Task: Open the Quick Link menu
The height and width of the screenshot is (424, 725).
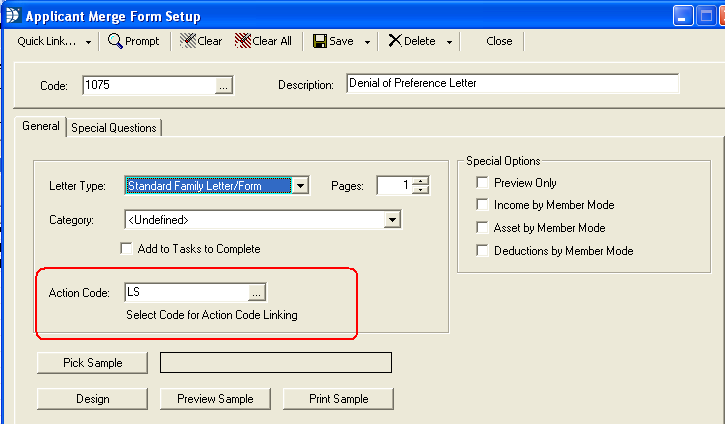Action: tap(55, 41)
